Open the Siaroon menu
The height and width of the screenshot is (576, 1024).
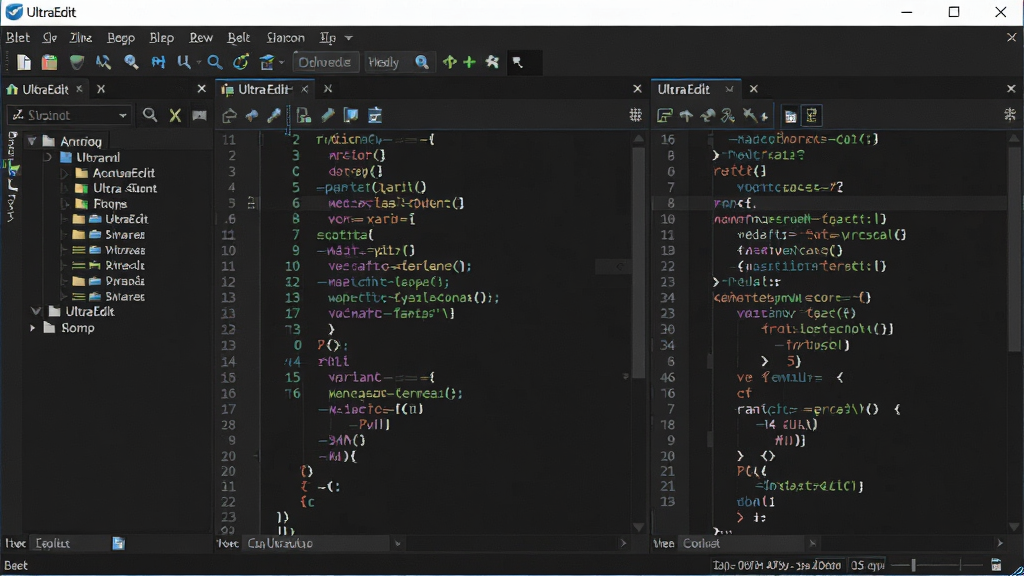click(x=285, y=38)
